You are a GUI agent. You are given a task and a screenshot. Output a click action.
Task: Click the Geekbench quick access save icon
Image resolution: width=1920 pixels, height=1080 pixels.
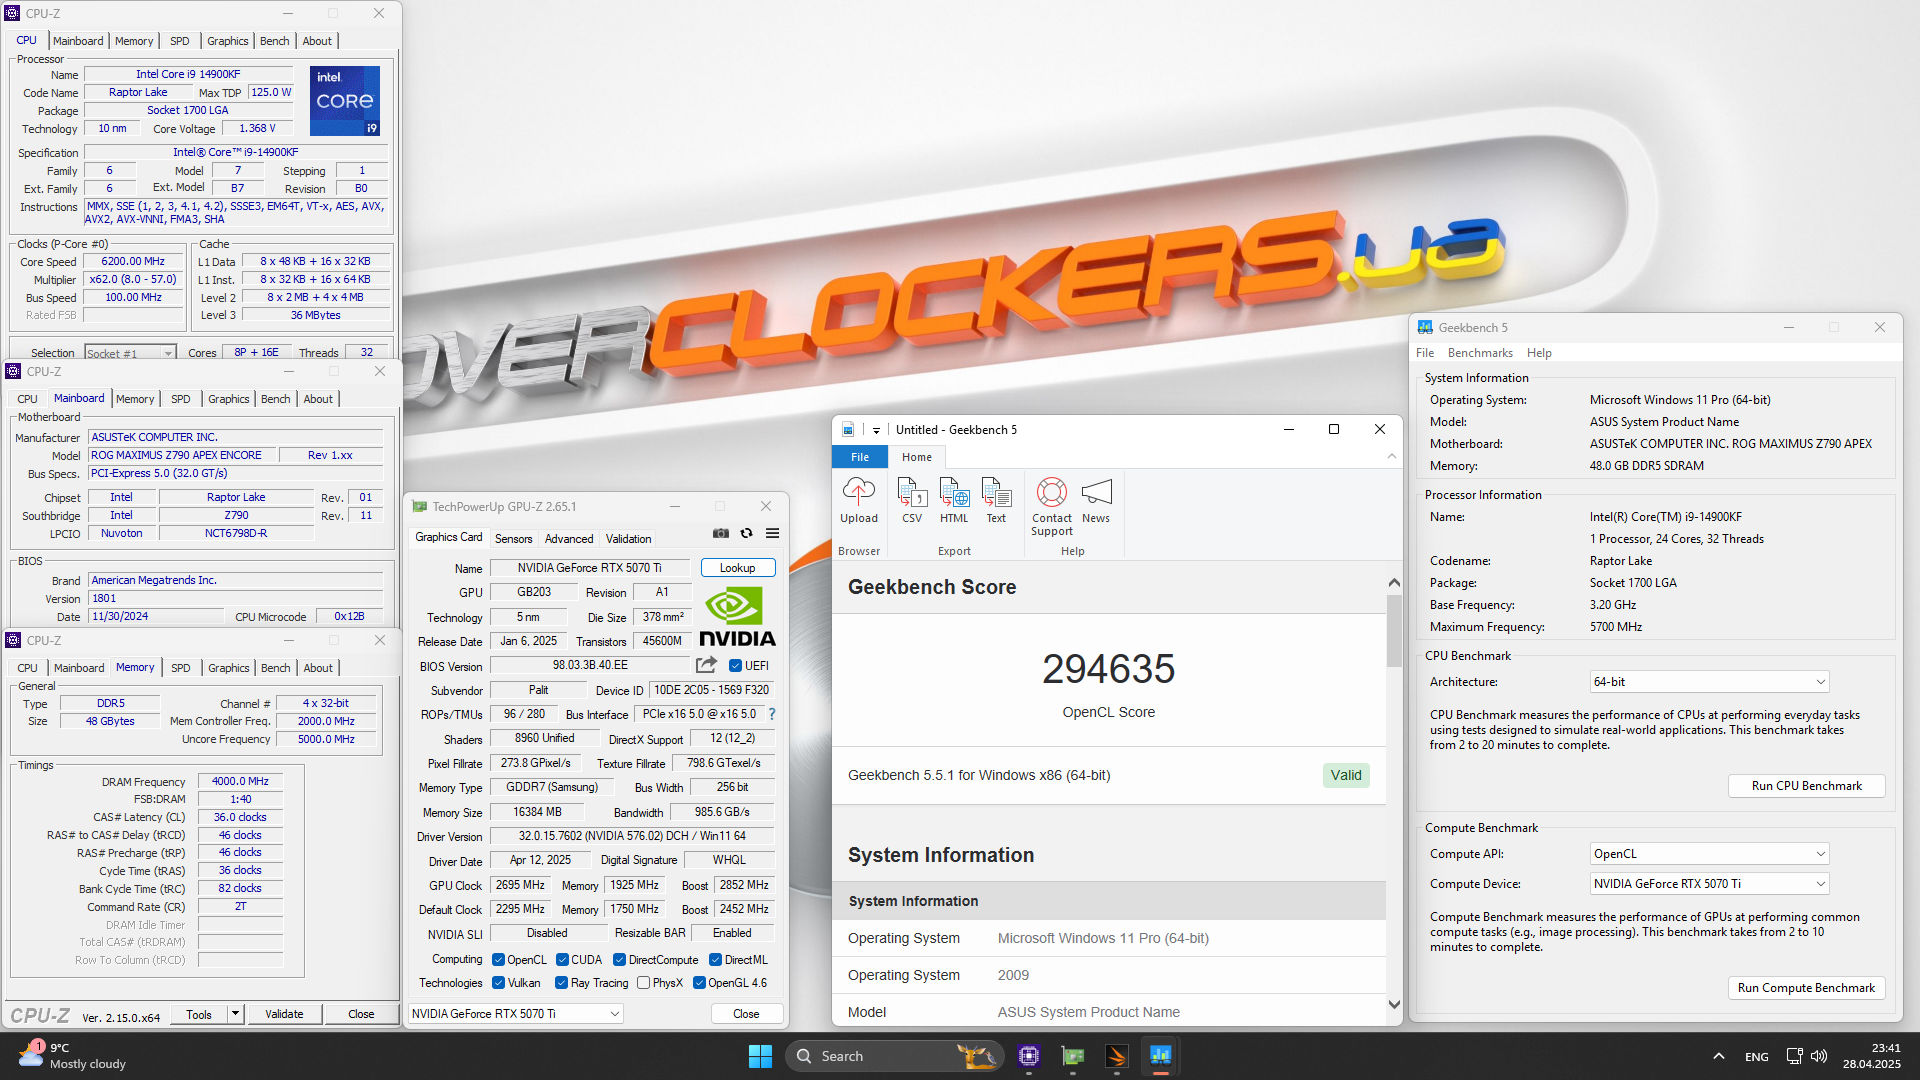coord(848,430)
